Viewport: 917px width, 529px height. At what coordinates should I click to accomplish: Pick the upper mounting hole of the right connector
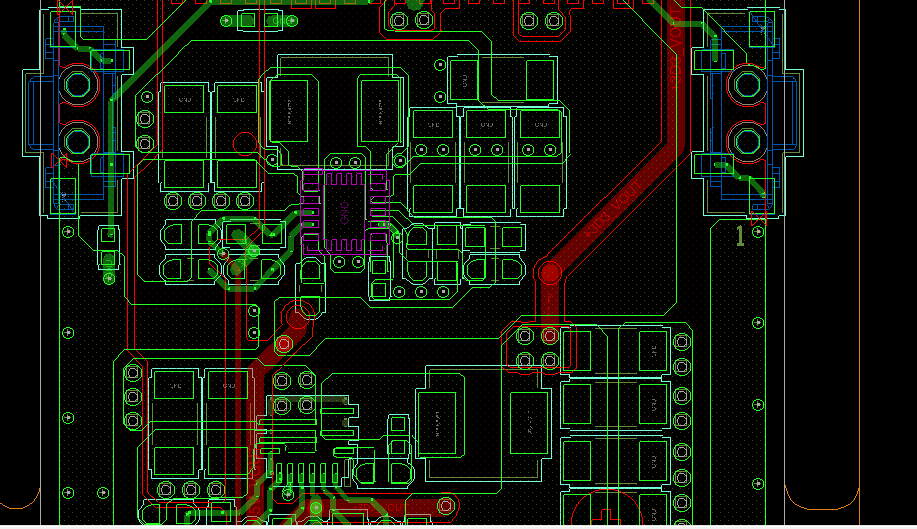click(x=747, y=85)
